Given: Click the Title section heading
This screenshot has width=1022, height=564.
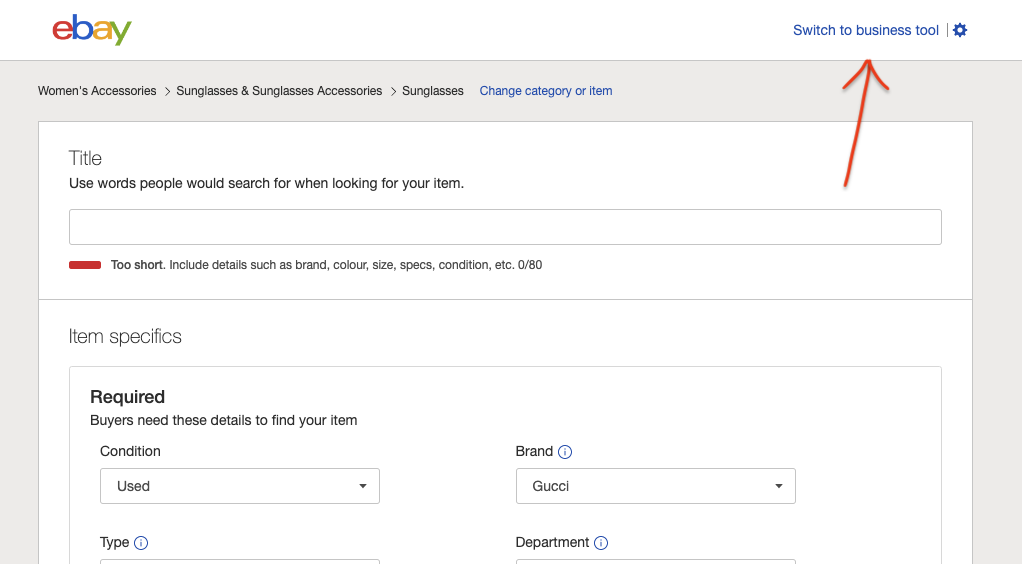Looking at the screenshot, I should tap(85, 158).
